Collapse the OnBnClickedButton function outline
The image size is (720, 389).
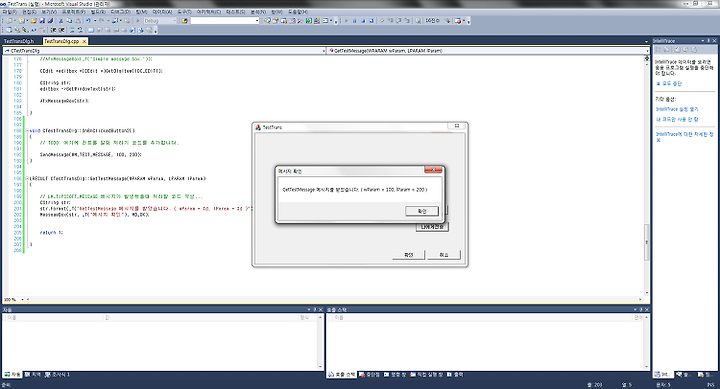point(27,130)
